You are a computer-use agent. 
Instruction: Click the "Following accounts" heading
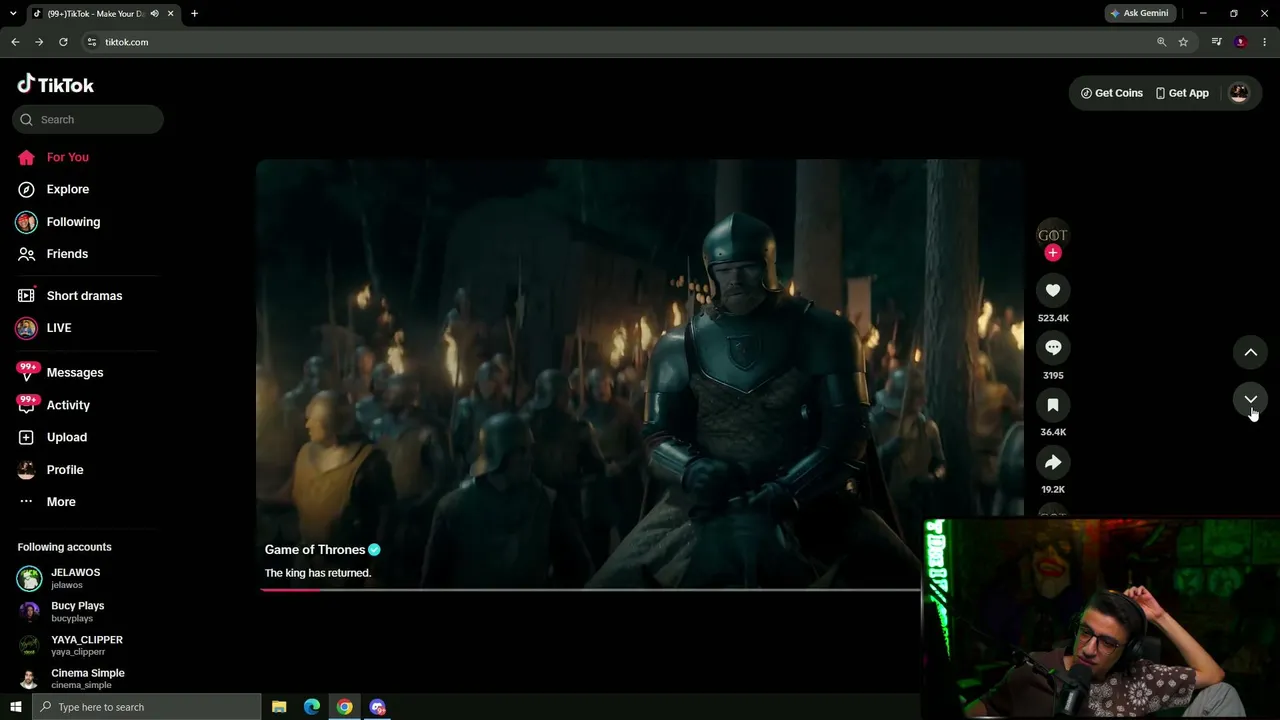click(64, 547)
